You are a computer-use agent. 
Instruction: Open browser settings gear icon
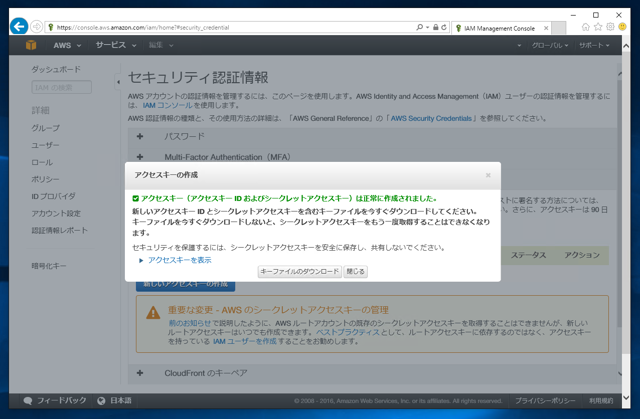(610, 27)
